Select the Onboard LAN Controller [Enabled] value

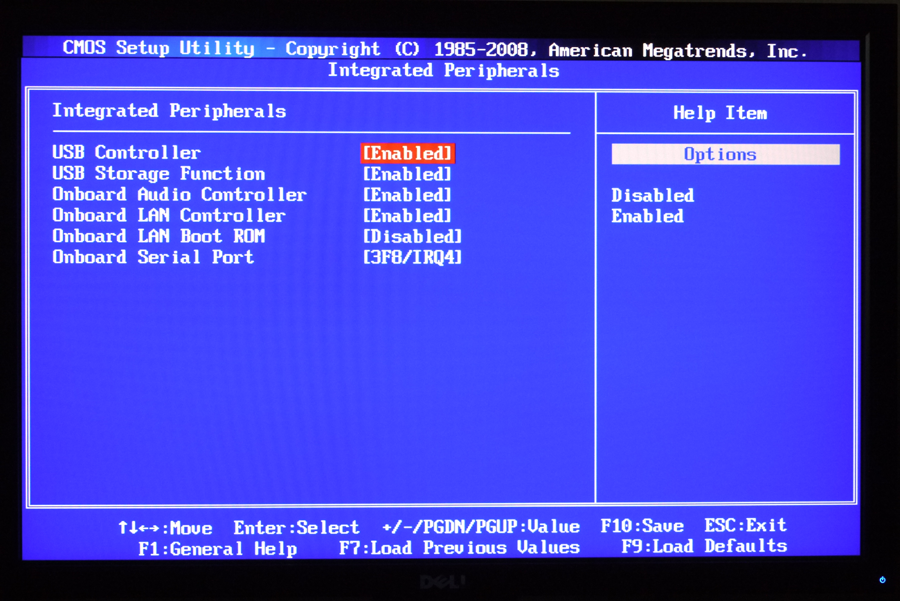[407, 216]
